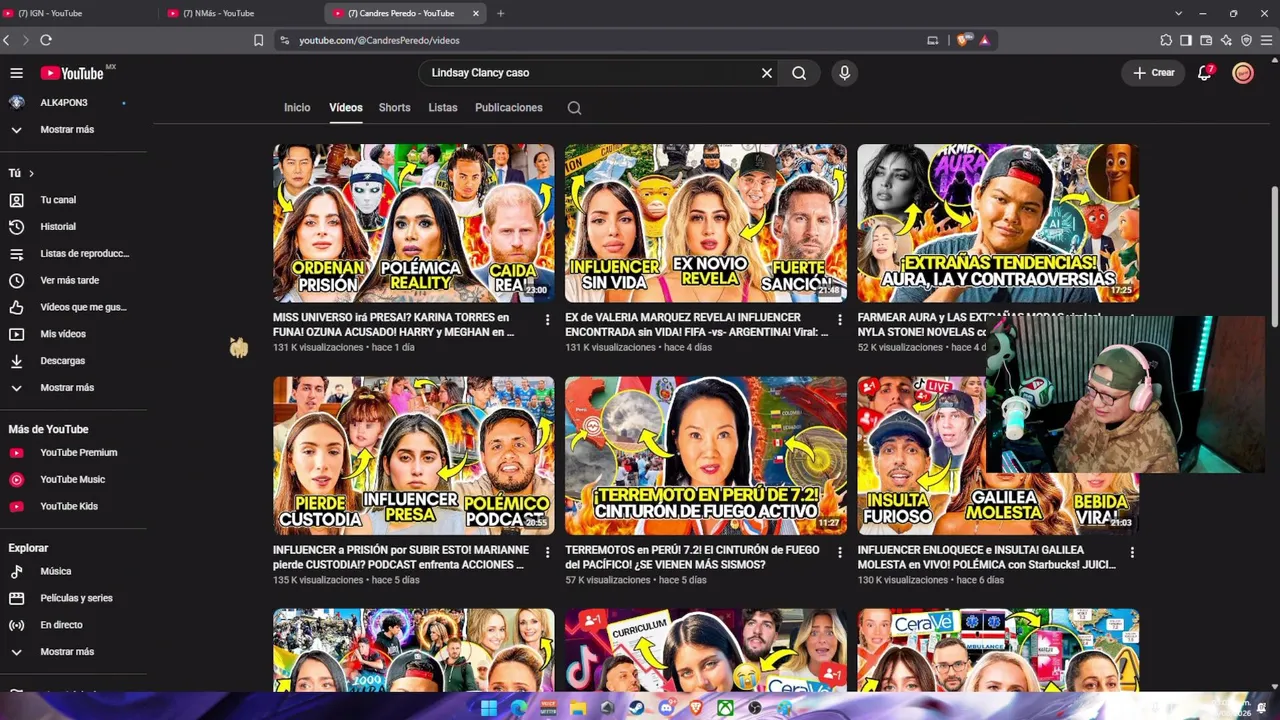
Task: Open the Tú section chevron
Action: click(x=31, y=173)
